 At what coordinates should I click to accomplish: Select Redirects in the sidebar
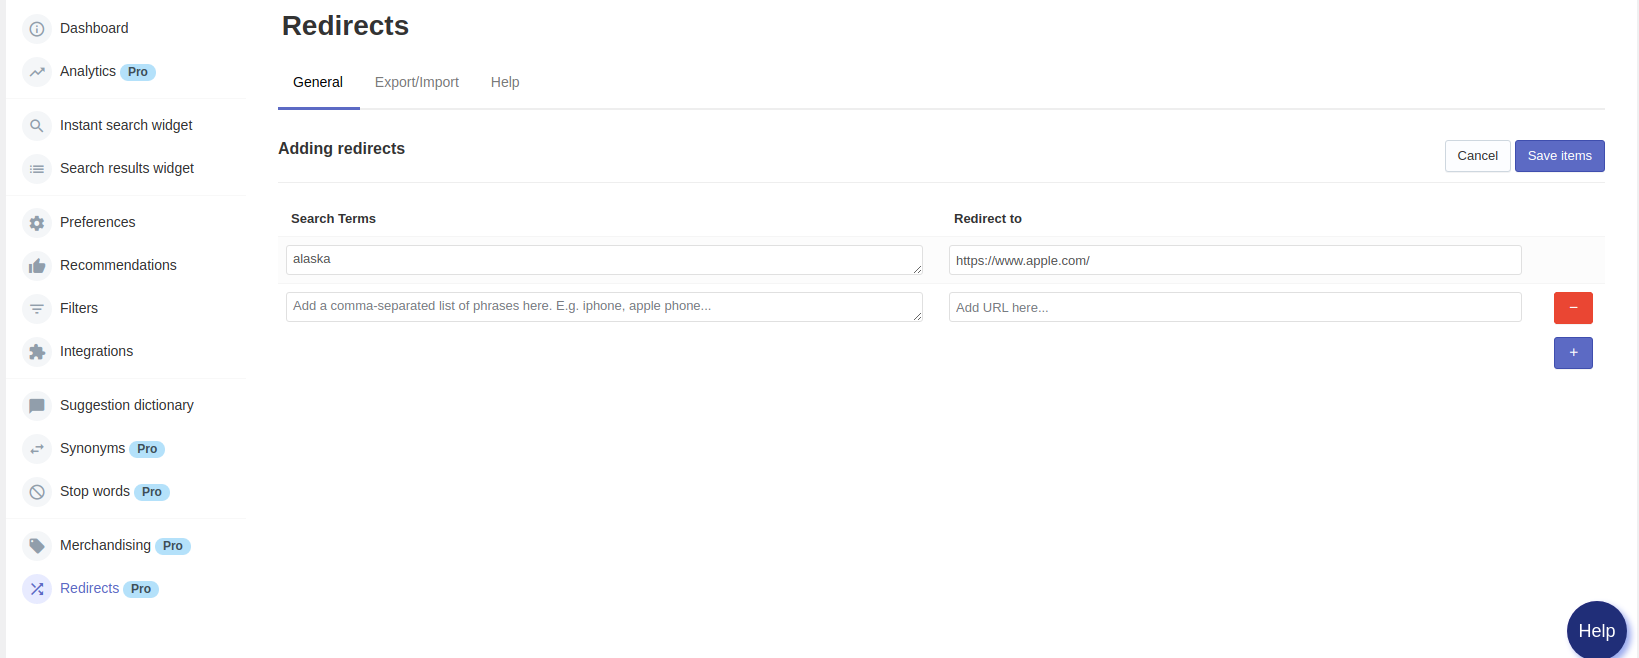(89, 588)
